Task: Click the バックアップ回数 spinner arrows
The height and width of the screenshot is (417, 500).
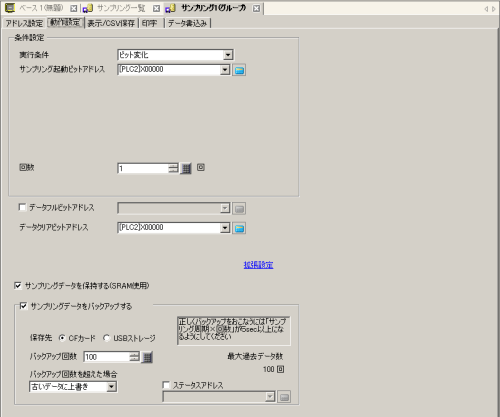Action: tap(135, 357)
